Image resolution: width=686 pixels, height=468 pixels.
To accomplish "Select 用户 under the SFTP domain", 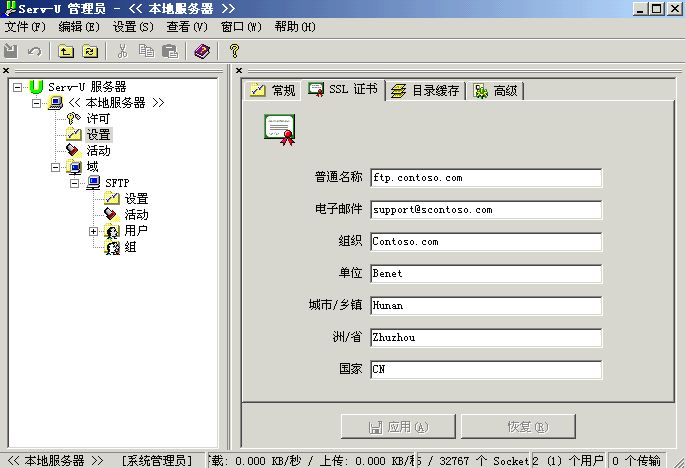I will 136,231.
